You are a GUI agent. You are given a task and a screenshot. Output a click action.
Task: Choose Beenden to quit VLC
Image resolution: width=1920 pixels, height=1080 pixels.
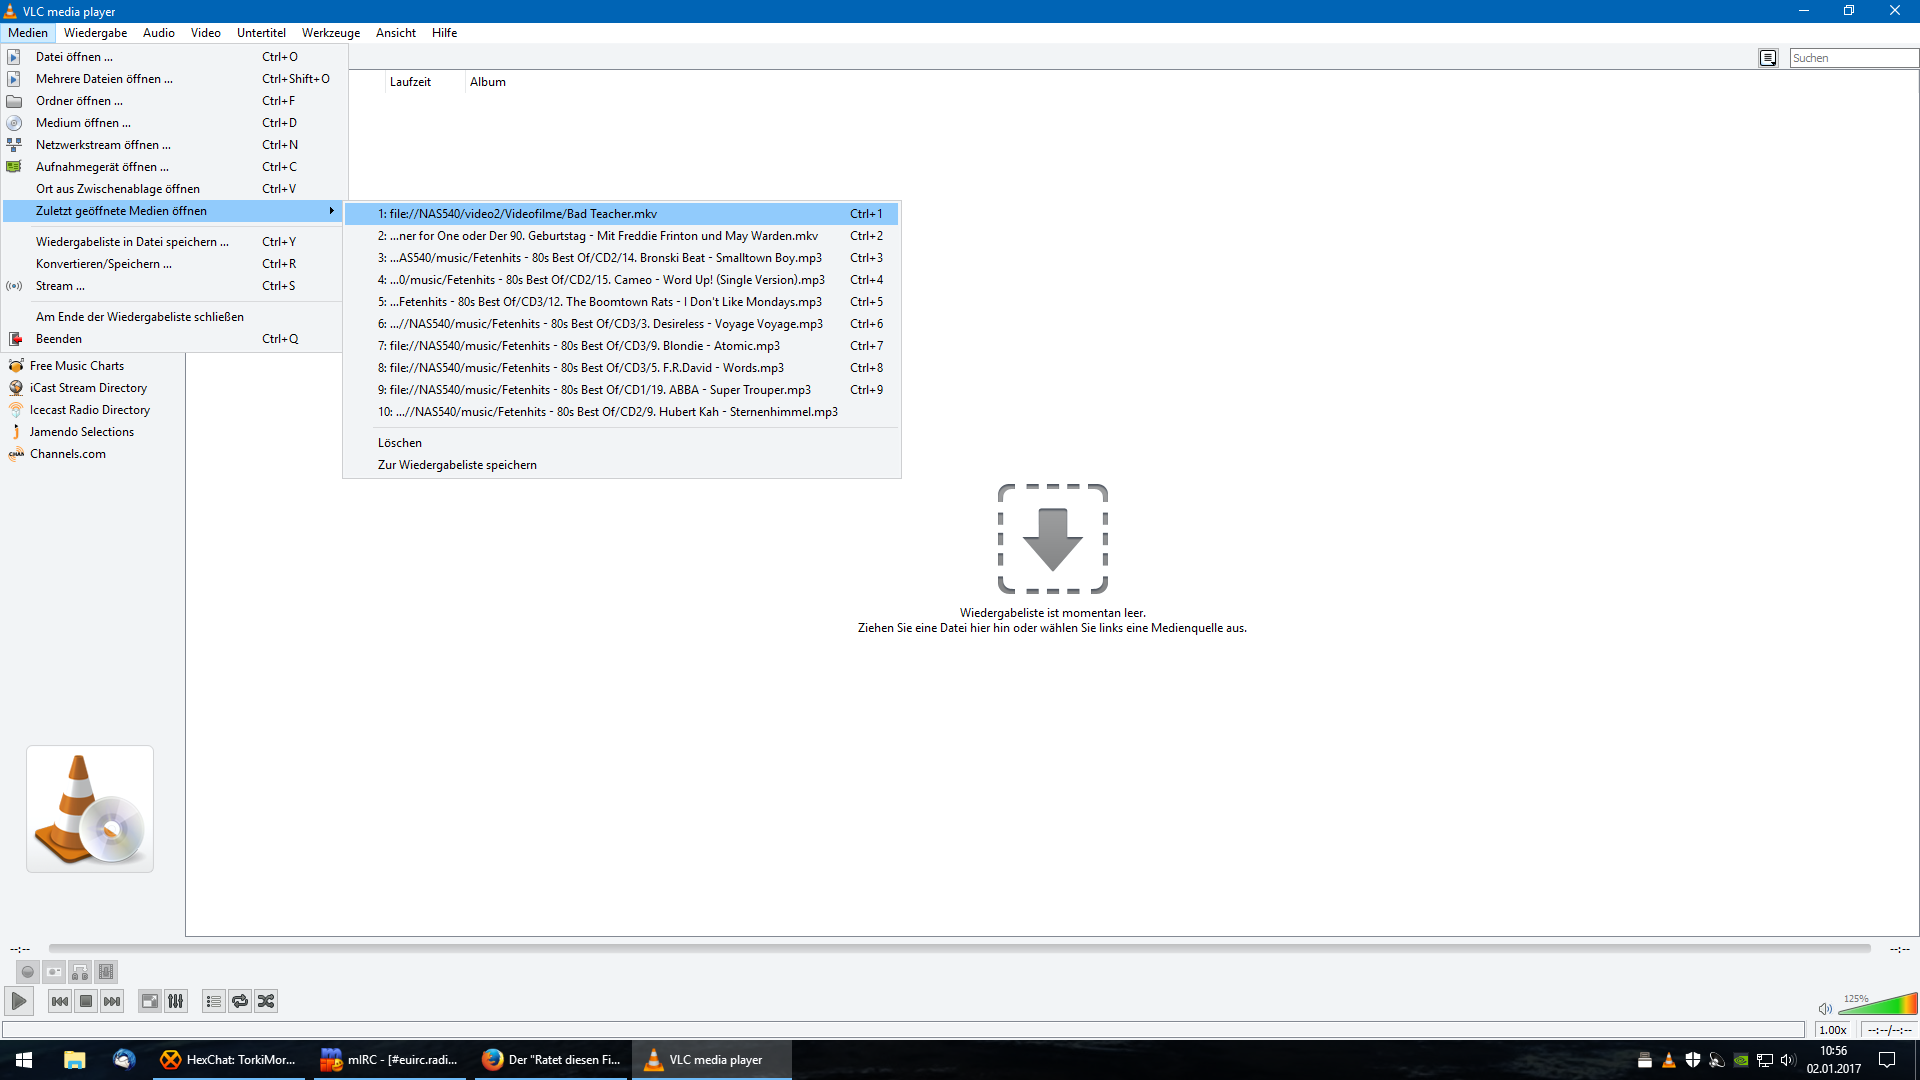[174, 339]
